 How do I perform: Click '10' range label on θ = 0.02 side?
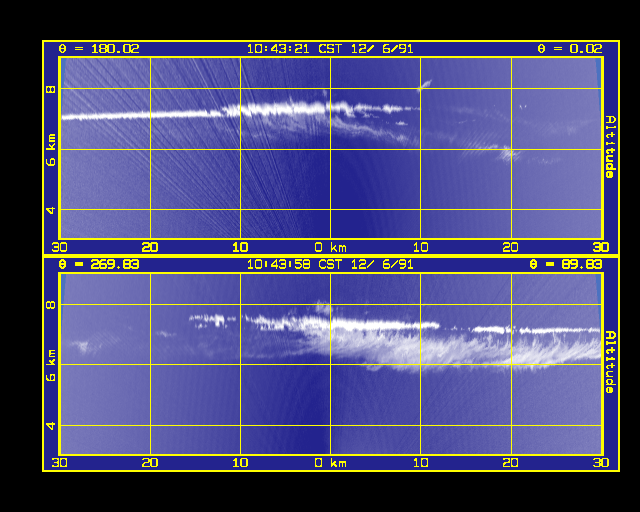tap(420, 247)
